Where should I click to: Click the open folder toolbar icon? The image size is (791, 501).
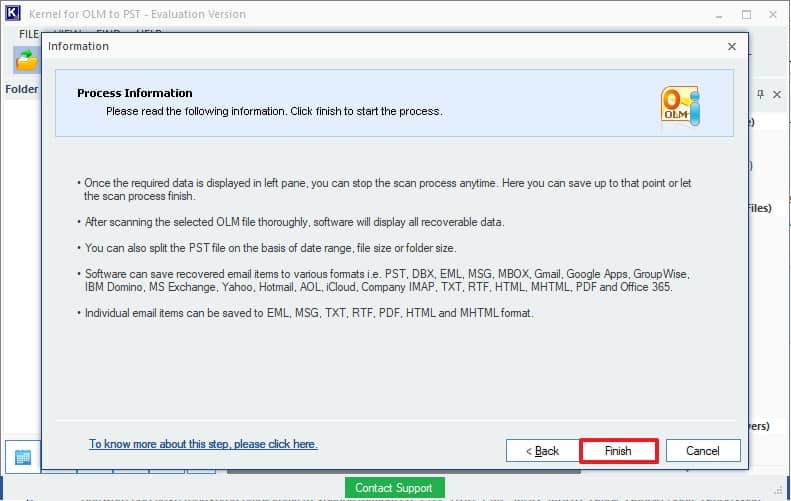[x=27, y=60]
